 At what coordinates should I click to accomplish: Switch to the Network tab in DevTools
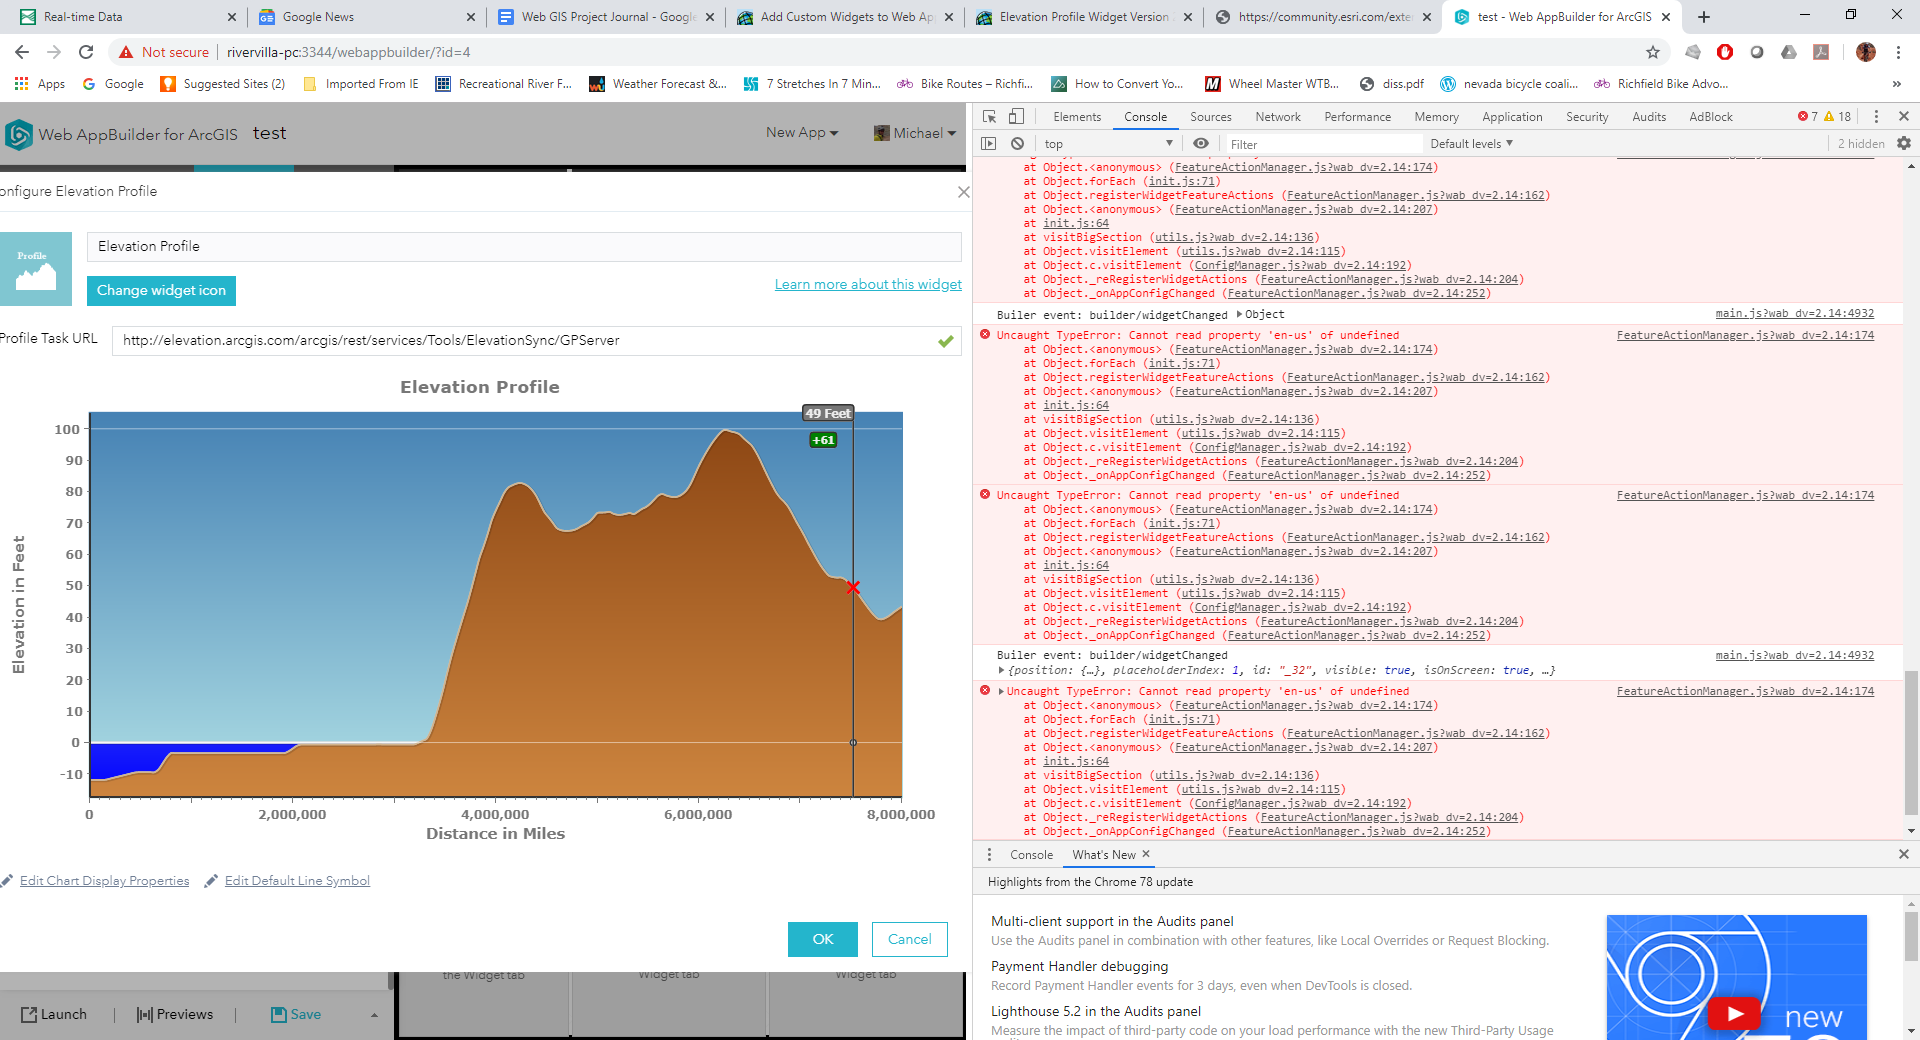1277,116
